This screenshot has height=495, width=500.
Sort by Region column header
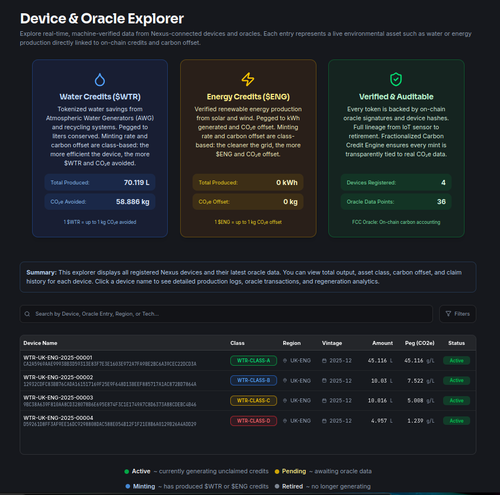click(x=292, y=343)
